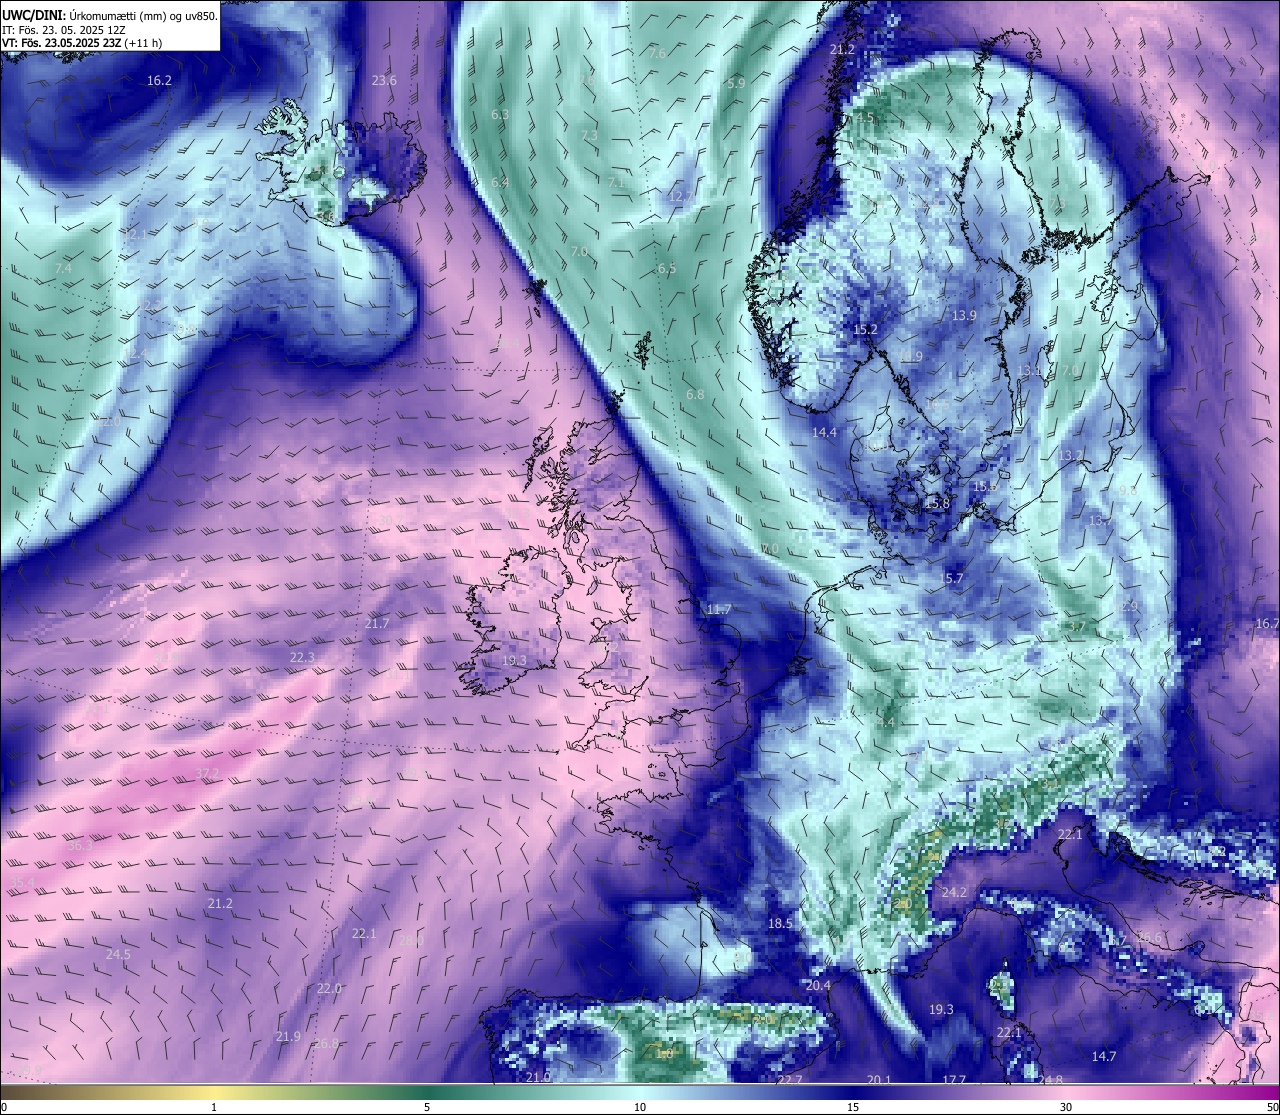Viewport: 1280px width, 1115px height.
Task: Click the 6.8 value in the North Sea
Action: (x=694, y=394)
